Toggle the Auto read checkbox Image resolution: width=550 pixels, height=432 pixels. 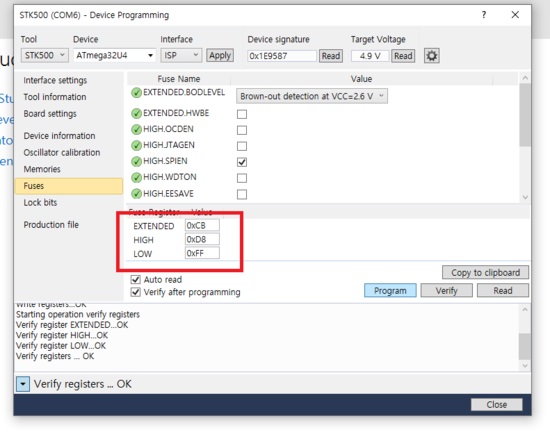pyautogui.click(x=135, y=279)
